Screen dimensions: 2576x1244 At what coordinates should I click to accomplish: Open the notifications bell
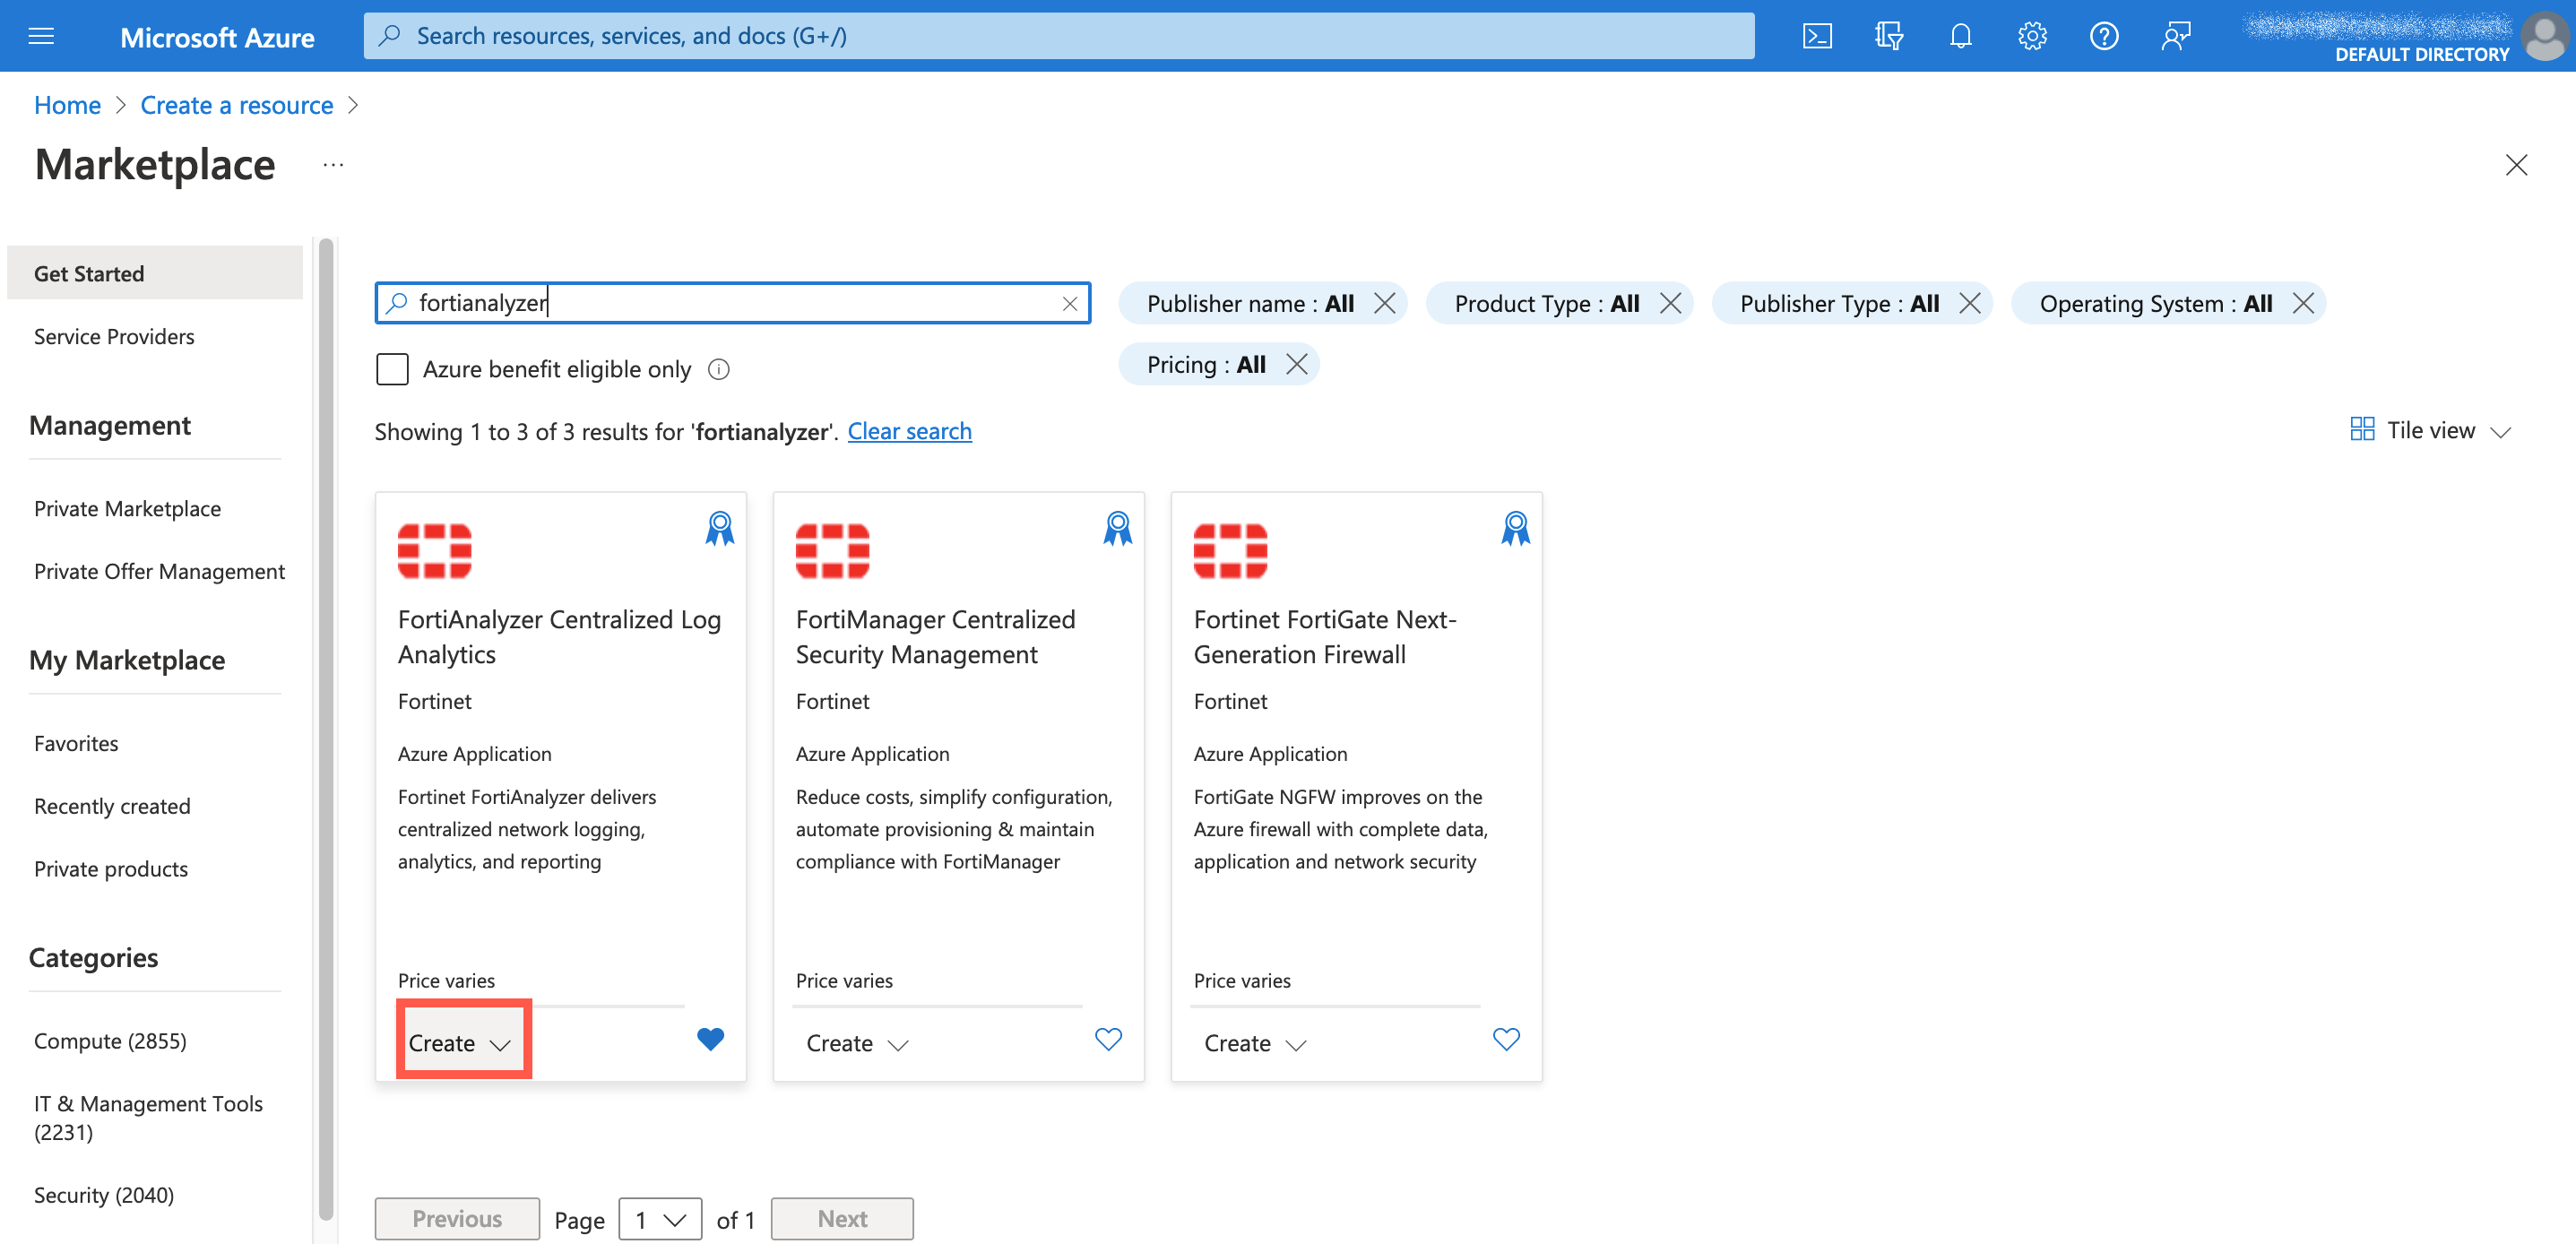1960,35
